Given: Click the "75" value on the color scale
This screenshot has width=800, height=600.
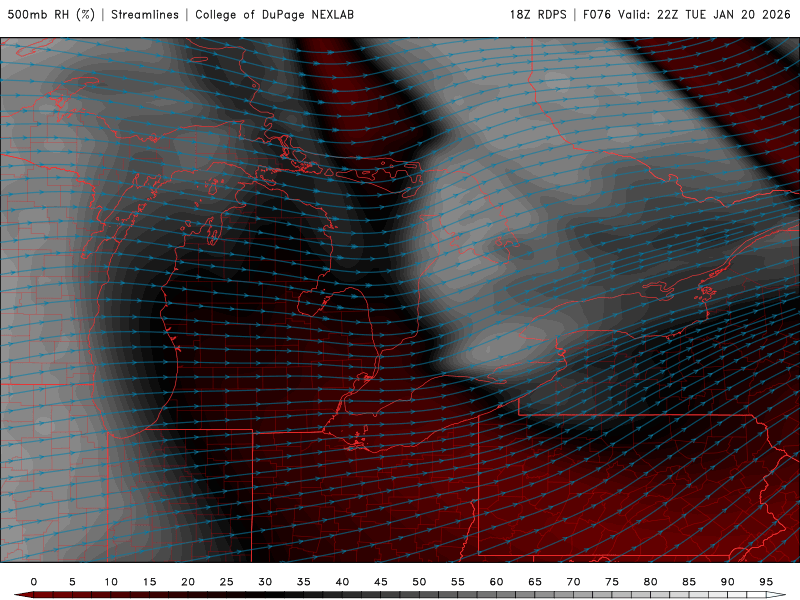Looking at the screenshot, I should pyautogui.click(x=612, y=582).
